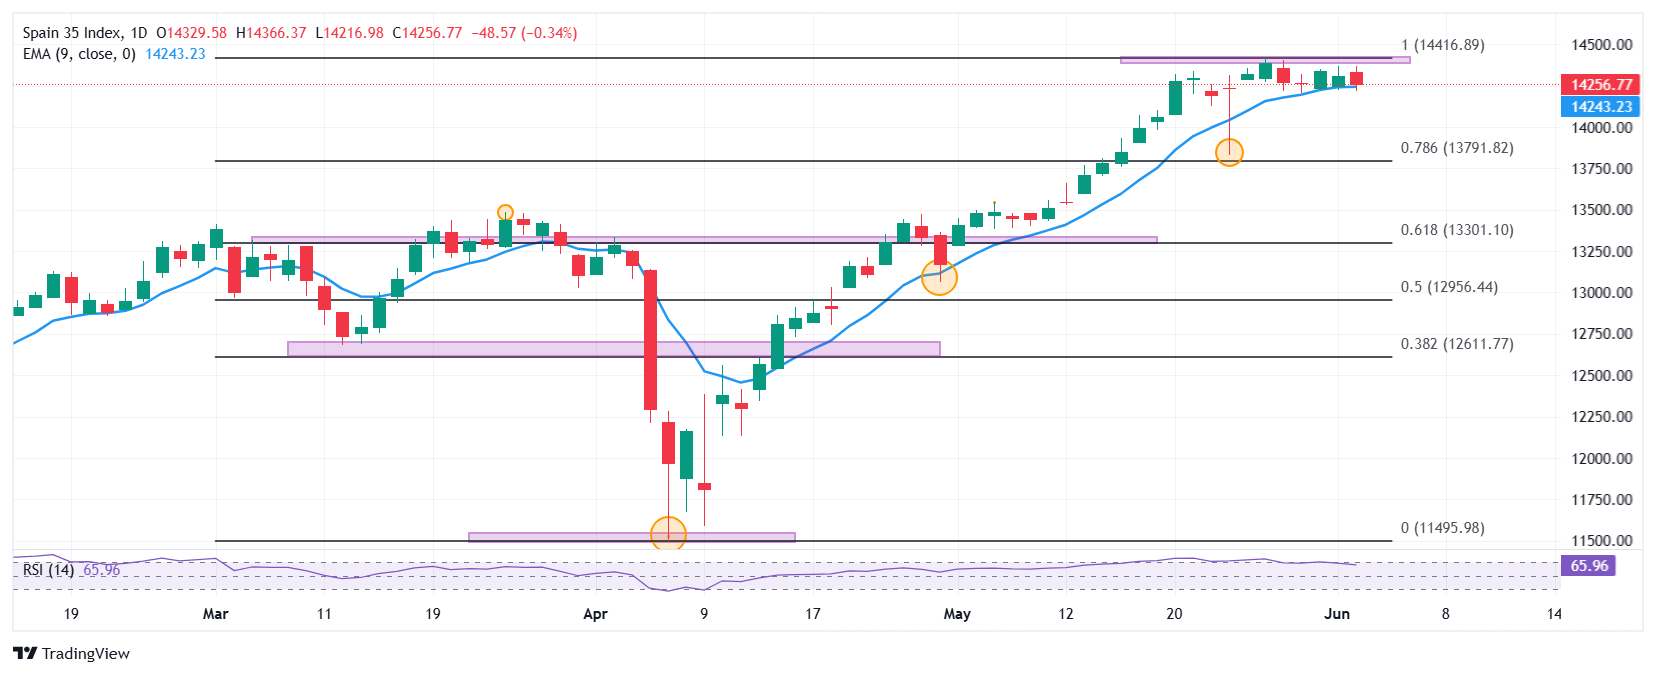This screenshot has width=1656, height=675.
Task: Open the RSI (14) indicator label
Action: pos(49,570)
